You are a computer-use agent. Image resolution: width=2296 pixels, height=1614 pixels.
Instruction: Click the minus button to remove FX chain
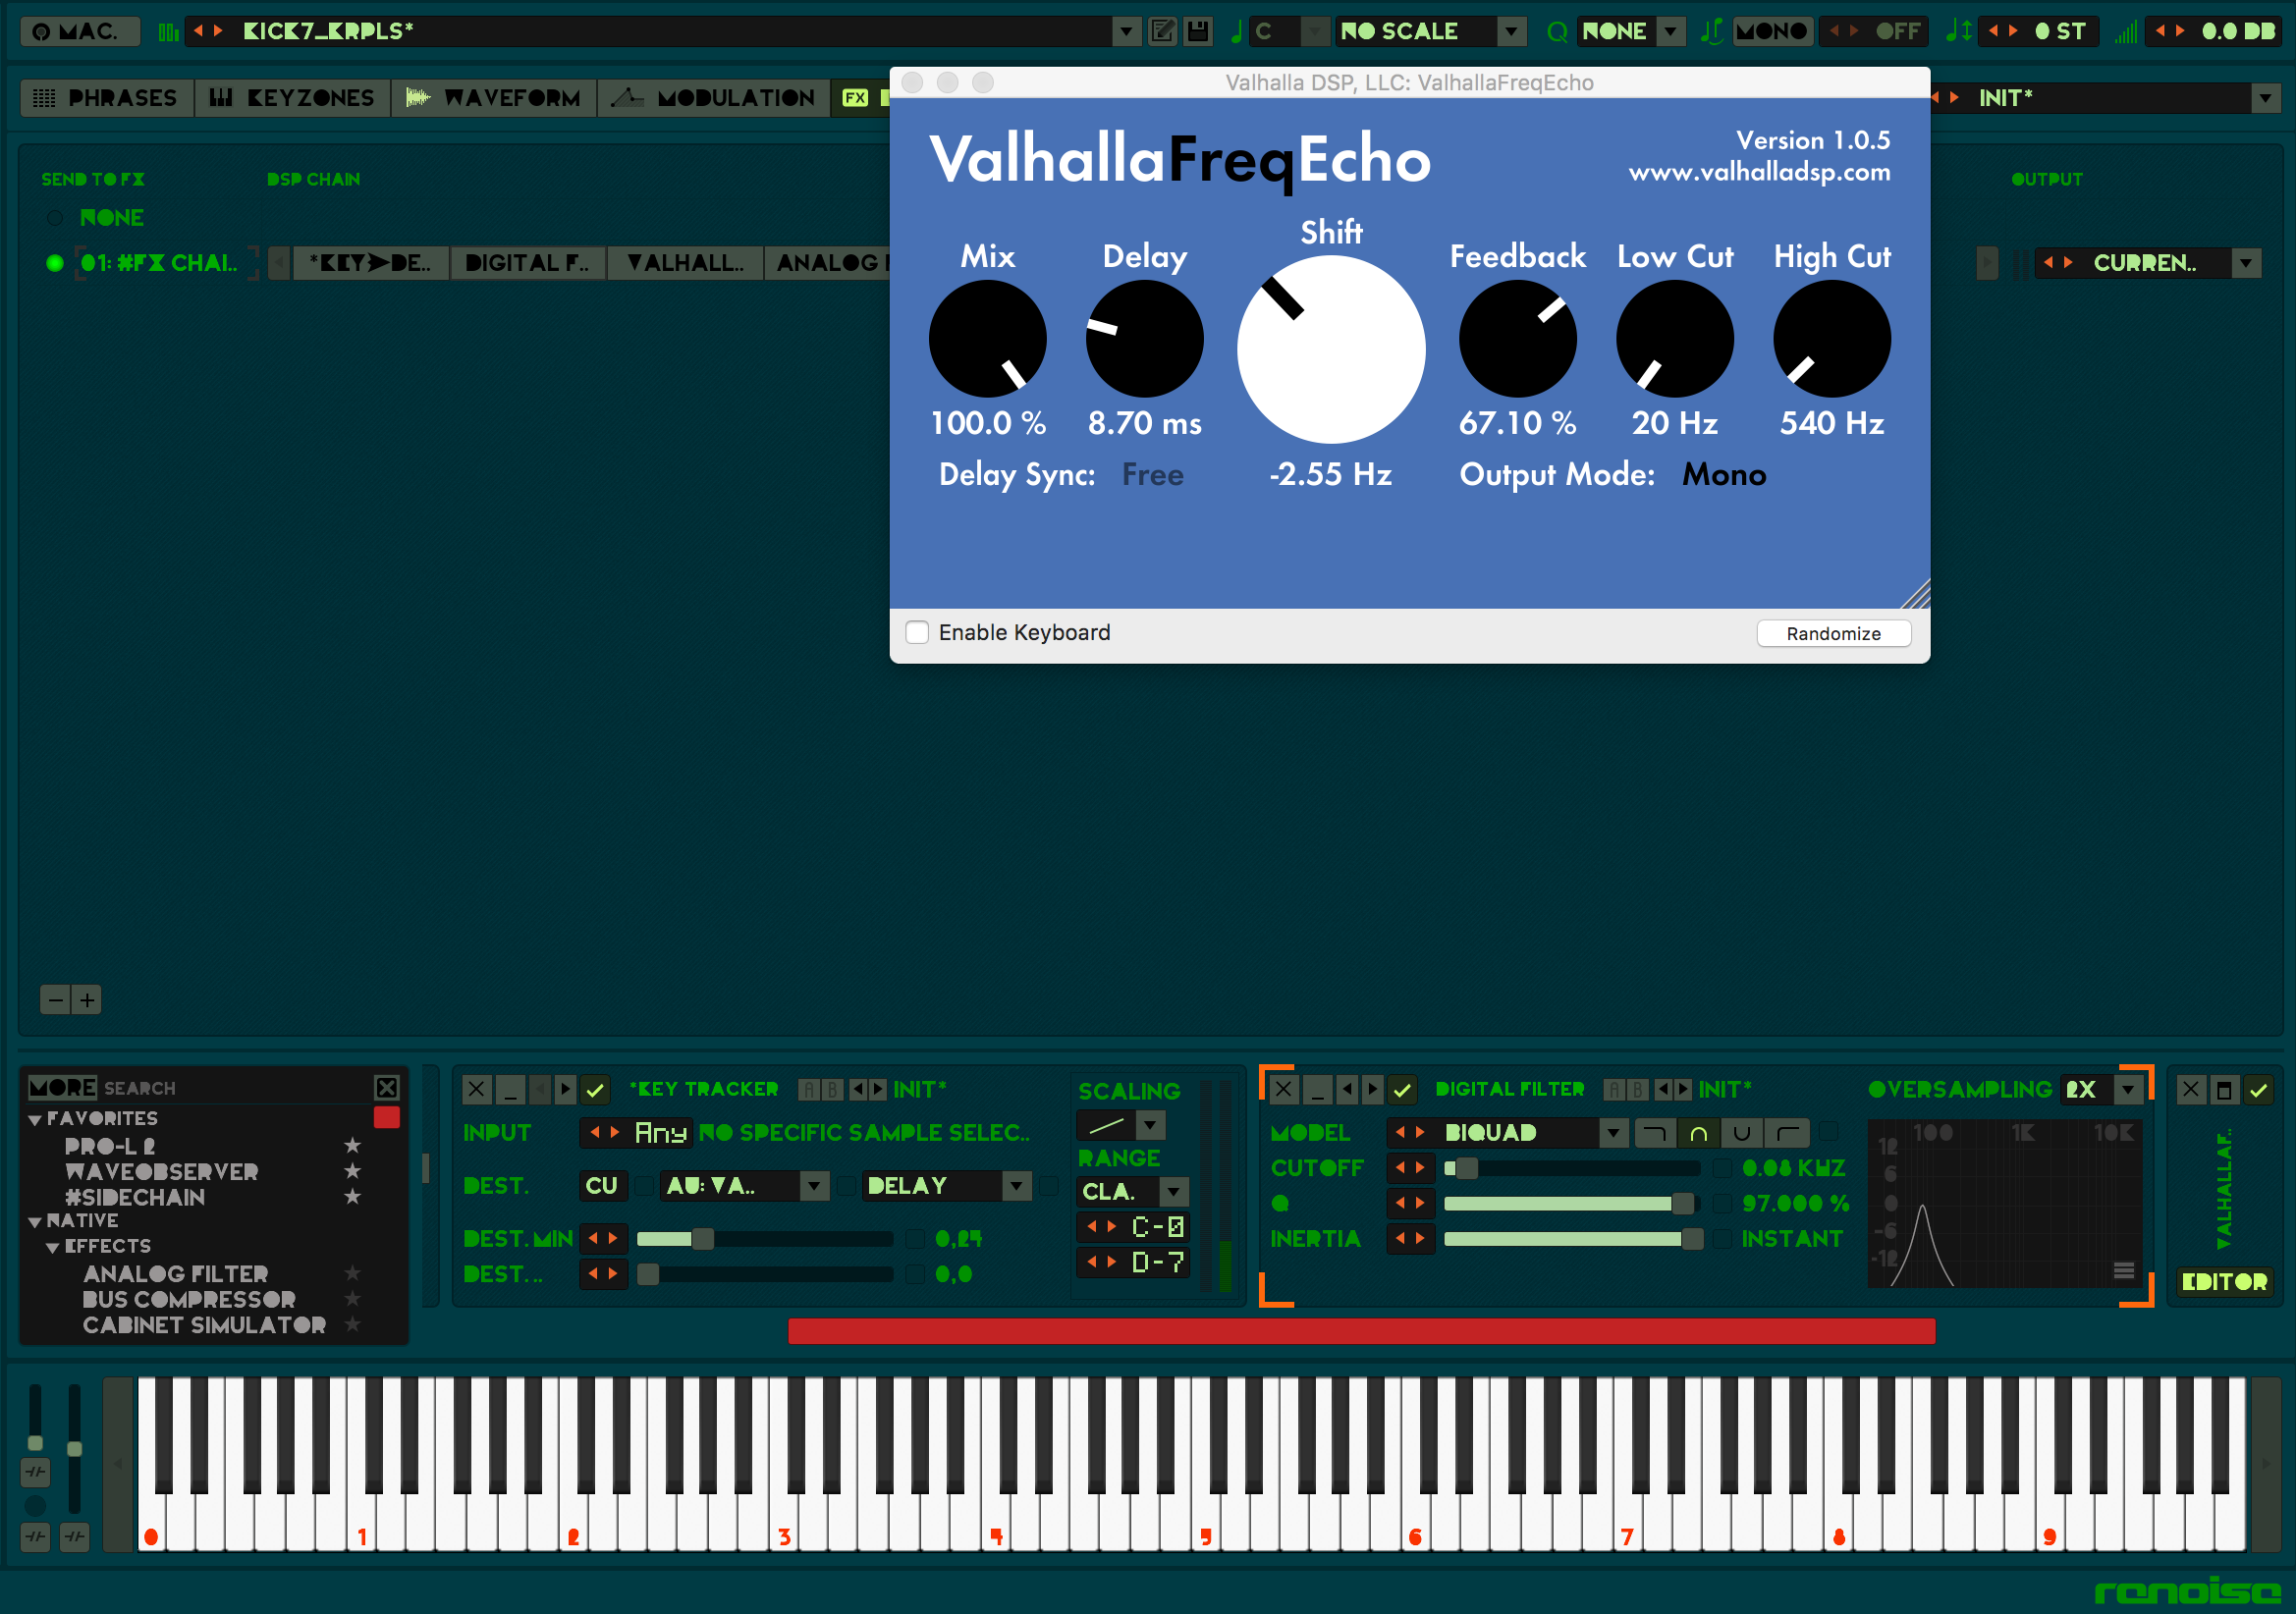pos(56,1000)
